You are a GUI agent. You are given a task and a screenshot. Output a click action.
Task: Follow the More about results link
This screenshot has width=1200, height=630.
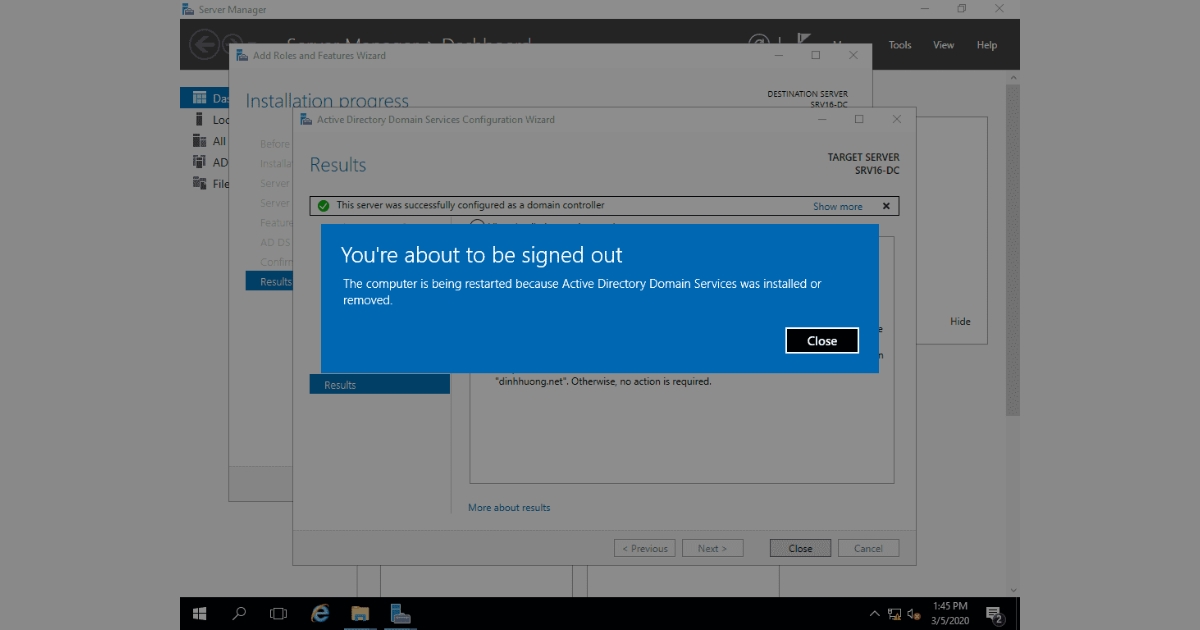(x=509, y=507)
